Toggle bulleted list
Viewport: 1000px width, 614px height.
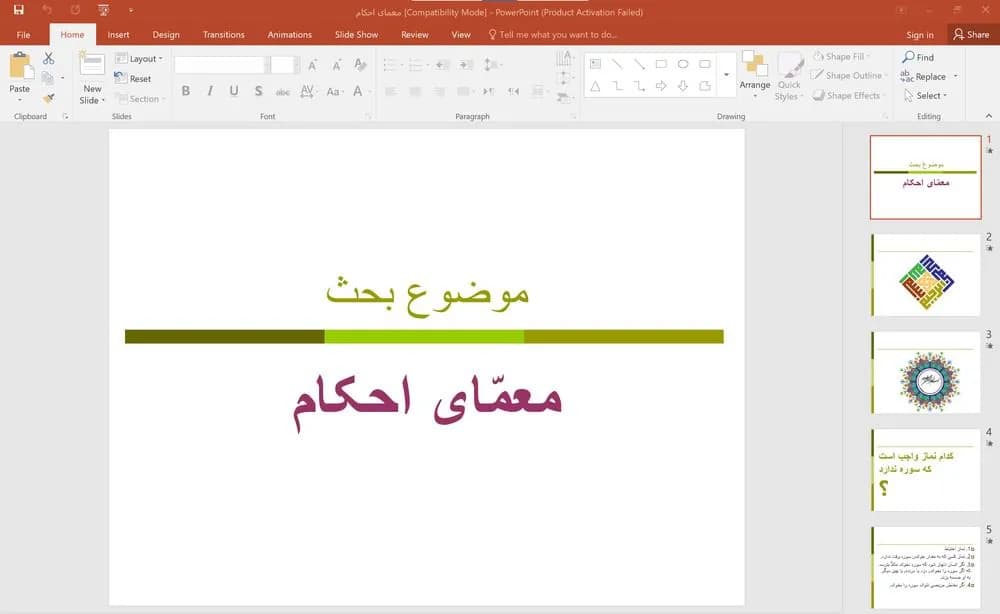click(391, 65)
